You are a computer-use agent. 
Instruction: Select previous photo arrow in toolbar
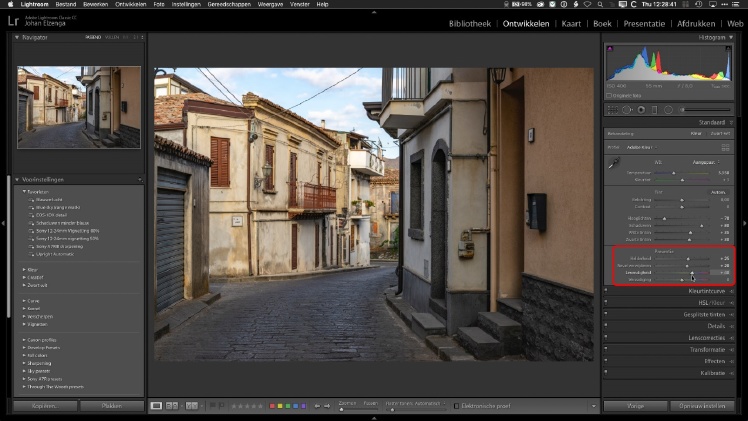coord(317,406)
